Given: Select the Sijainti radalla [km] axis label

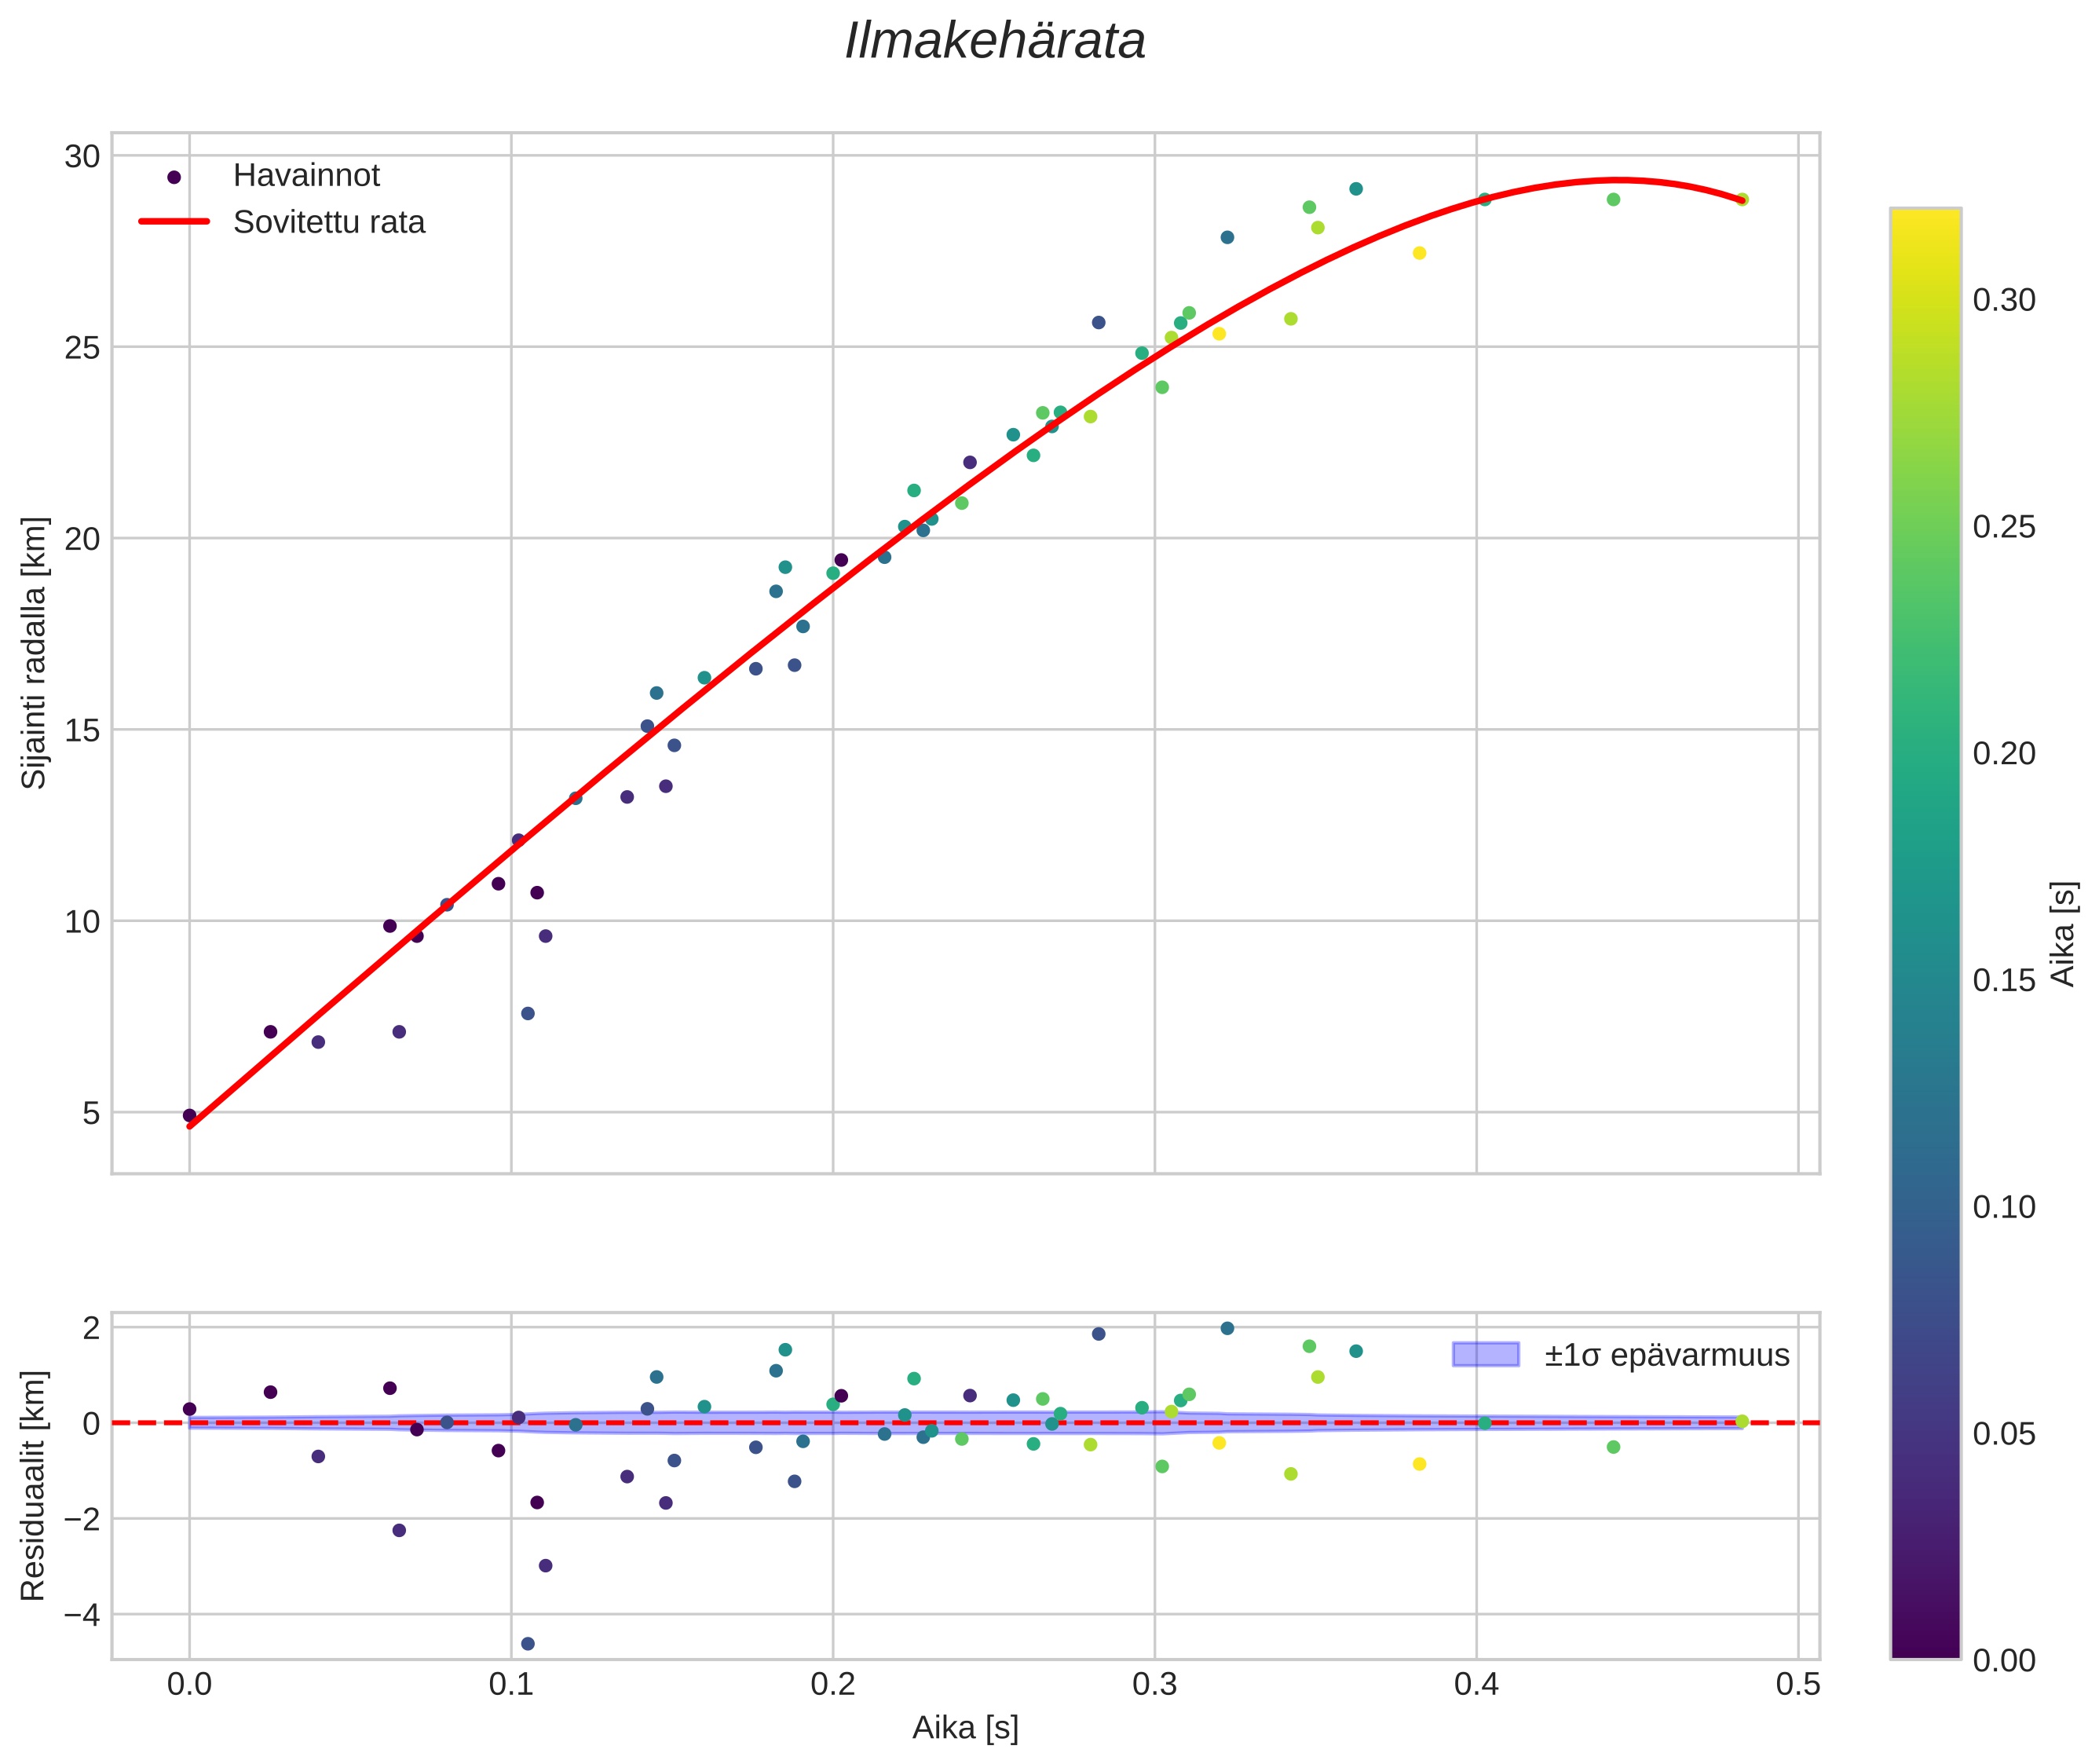Looking at the screenshot, I should [34, 653].
